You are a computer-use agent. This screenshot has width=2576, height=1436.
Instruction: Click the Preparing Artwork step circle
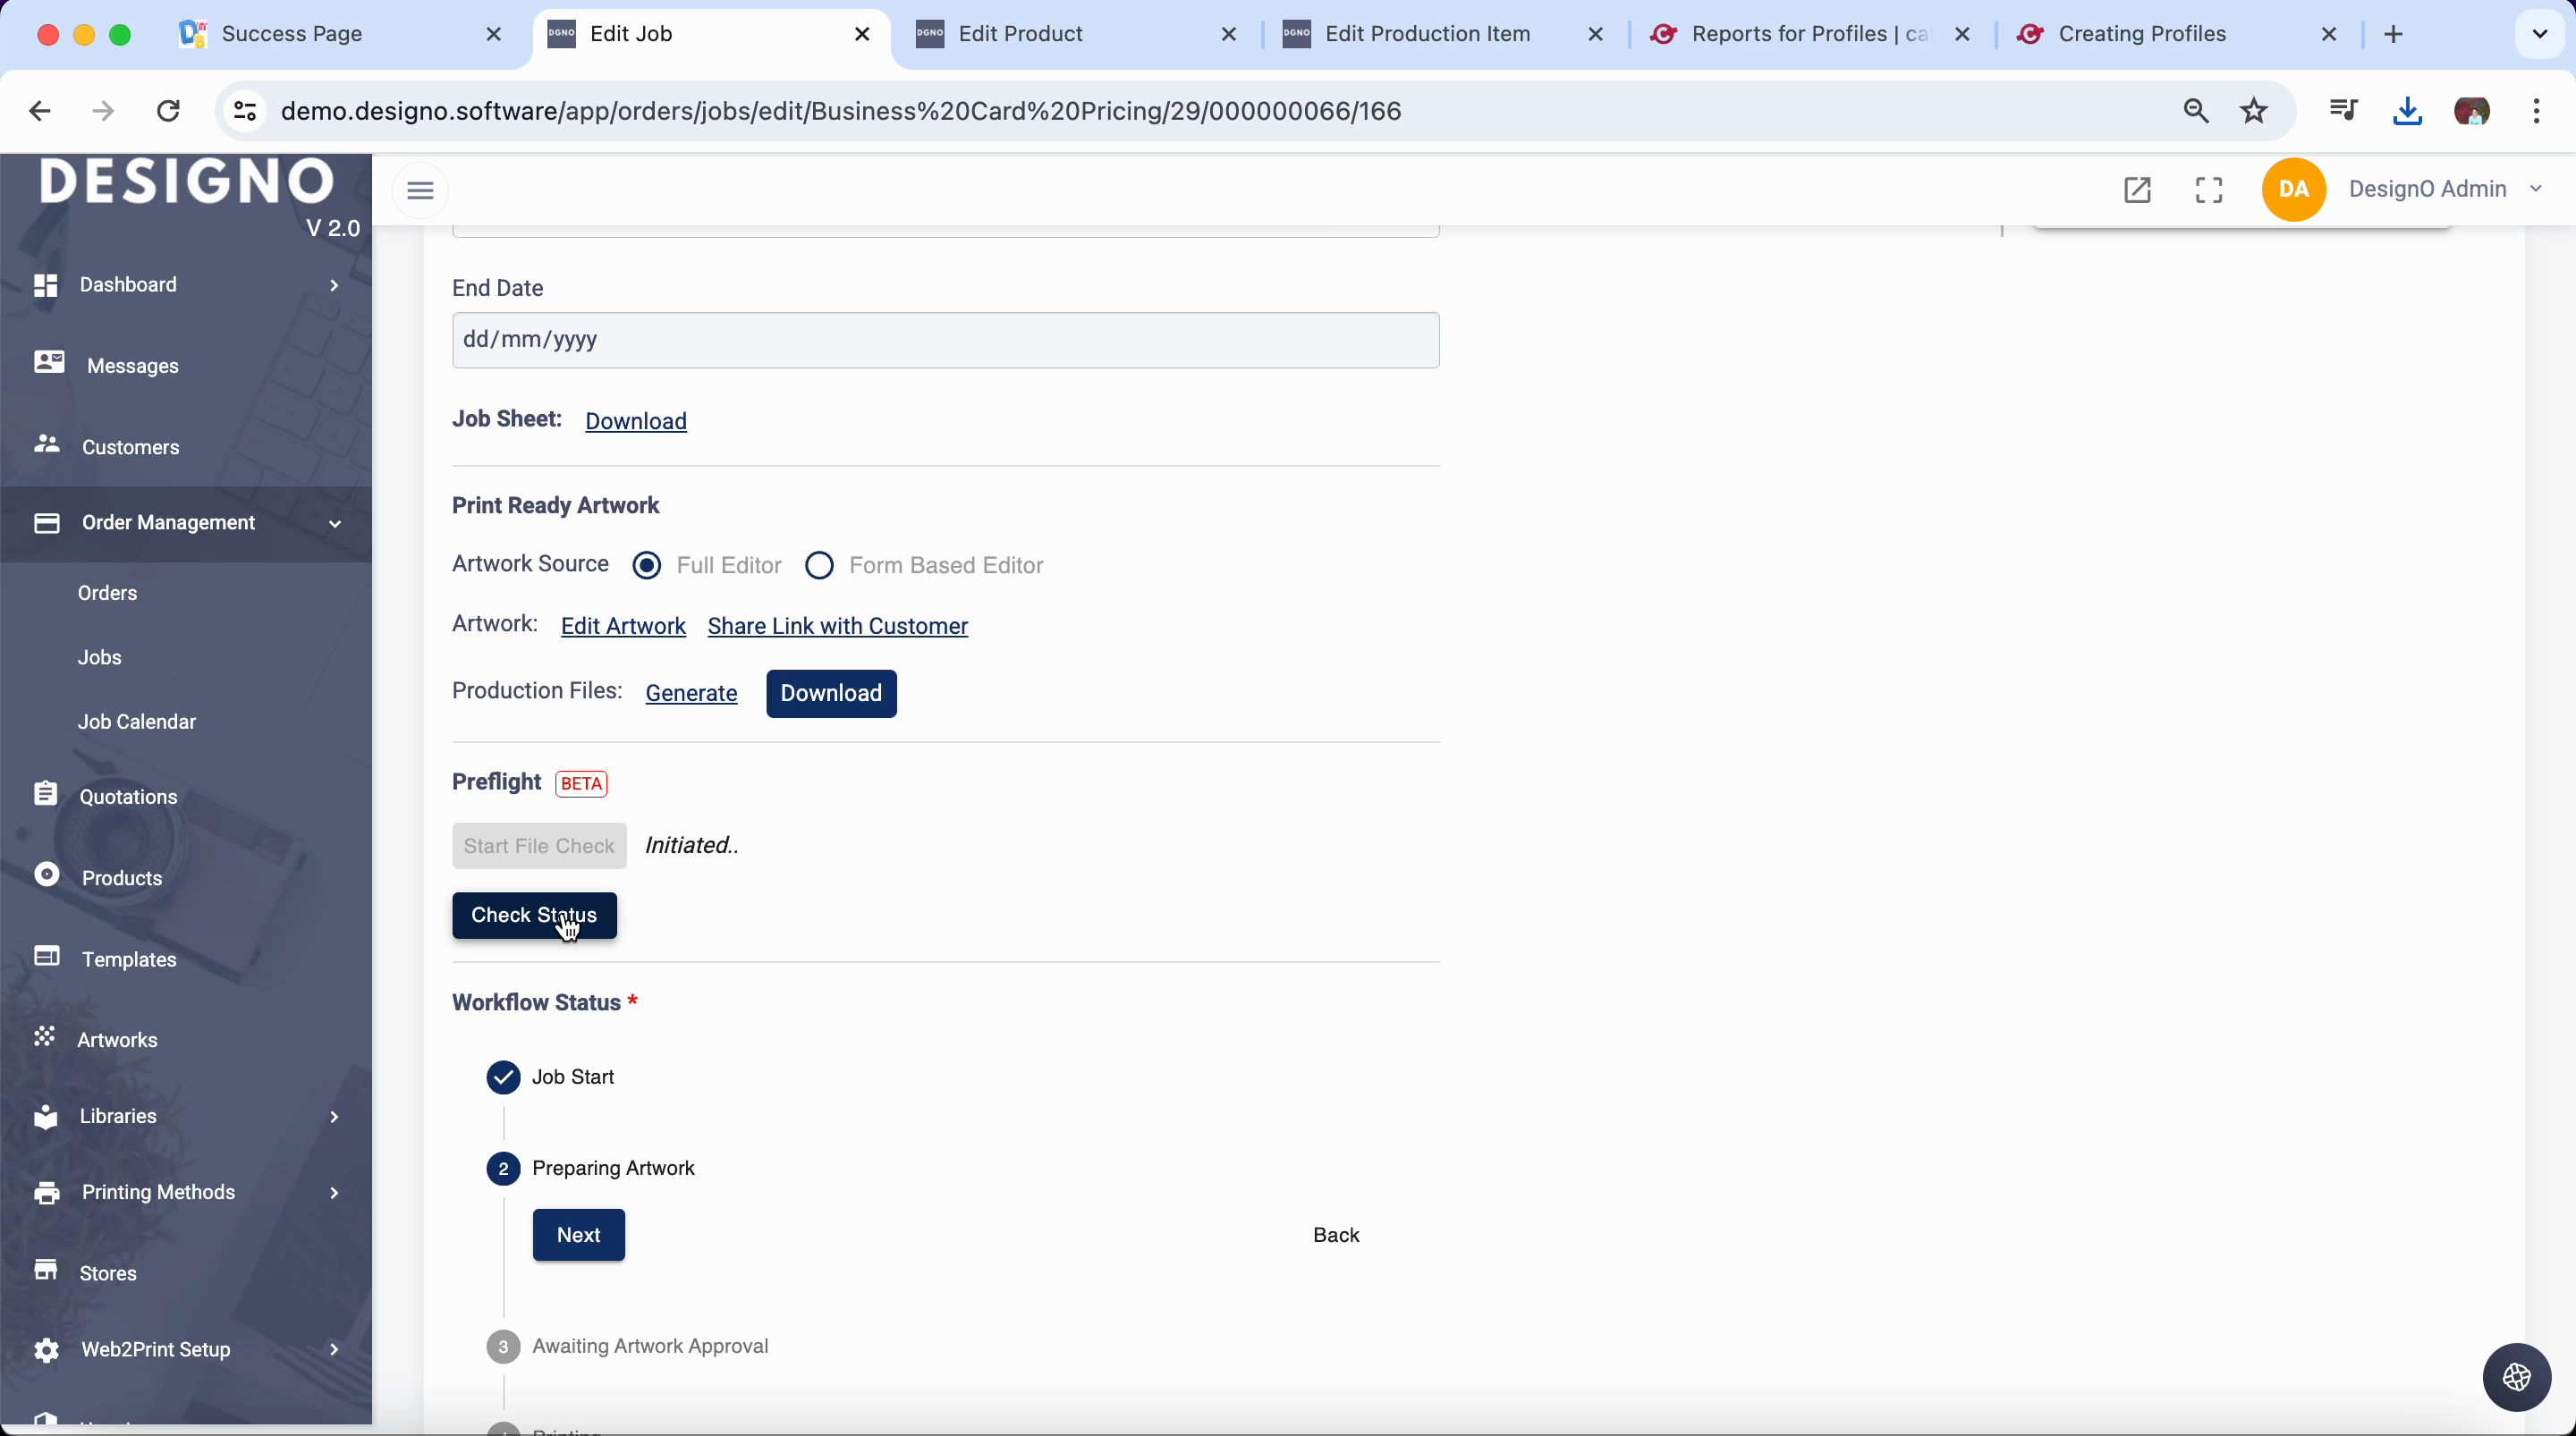[x=503, y=1169]
